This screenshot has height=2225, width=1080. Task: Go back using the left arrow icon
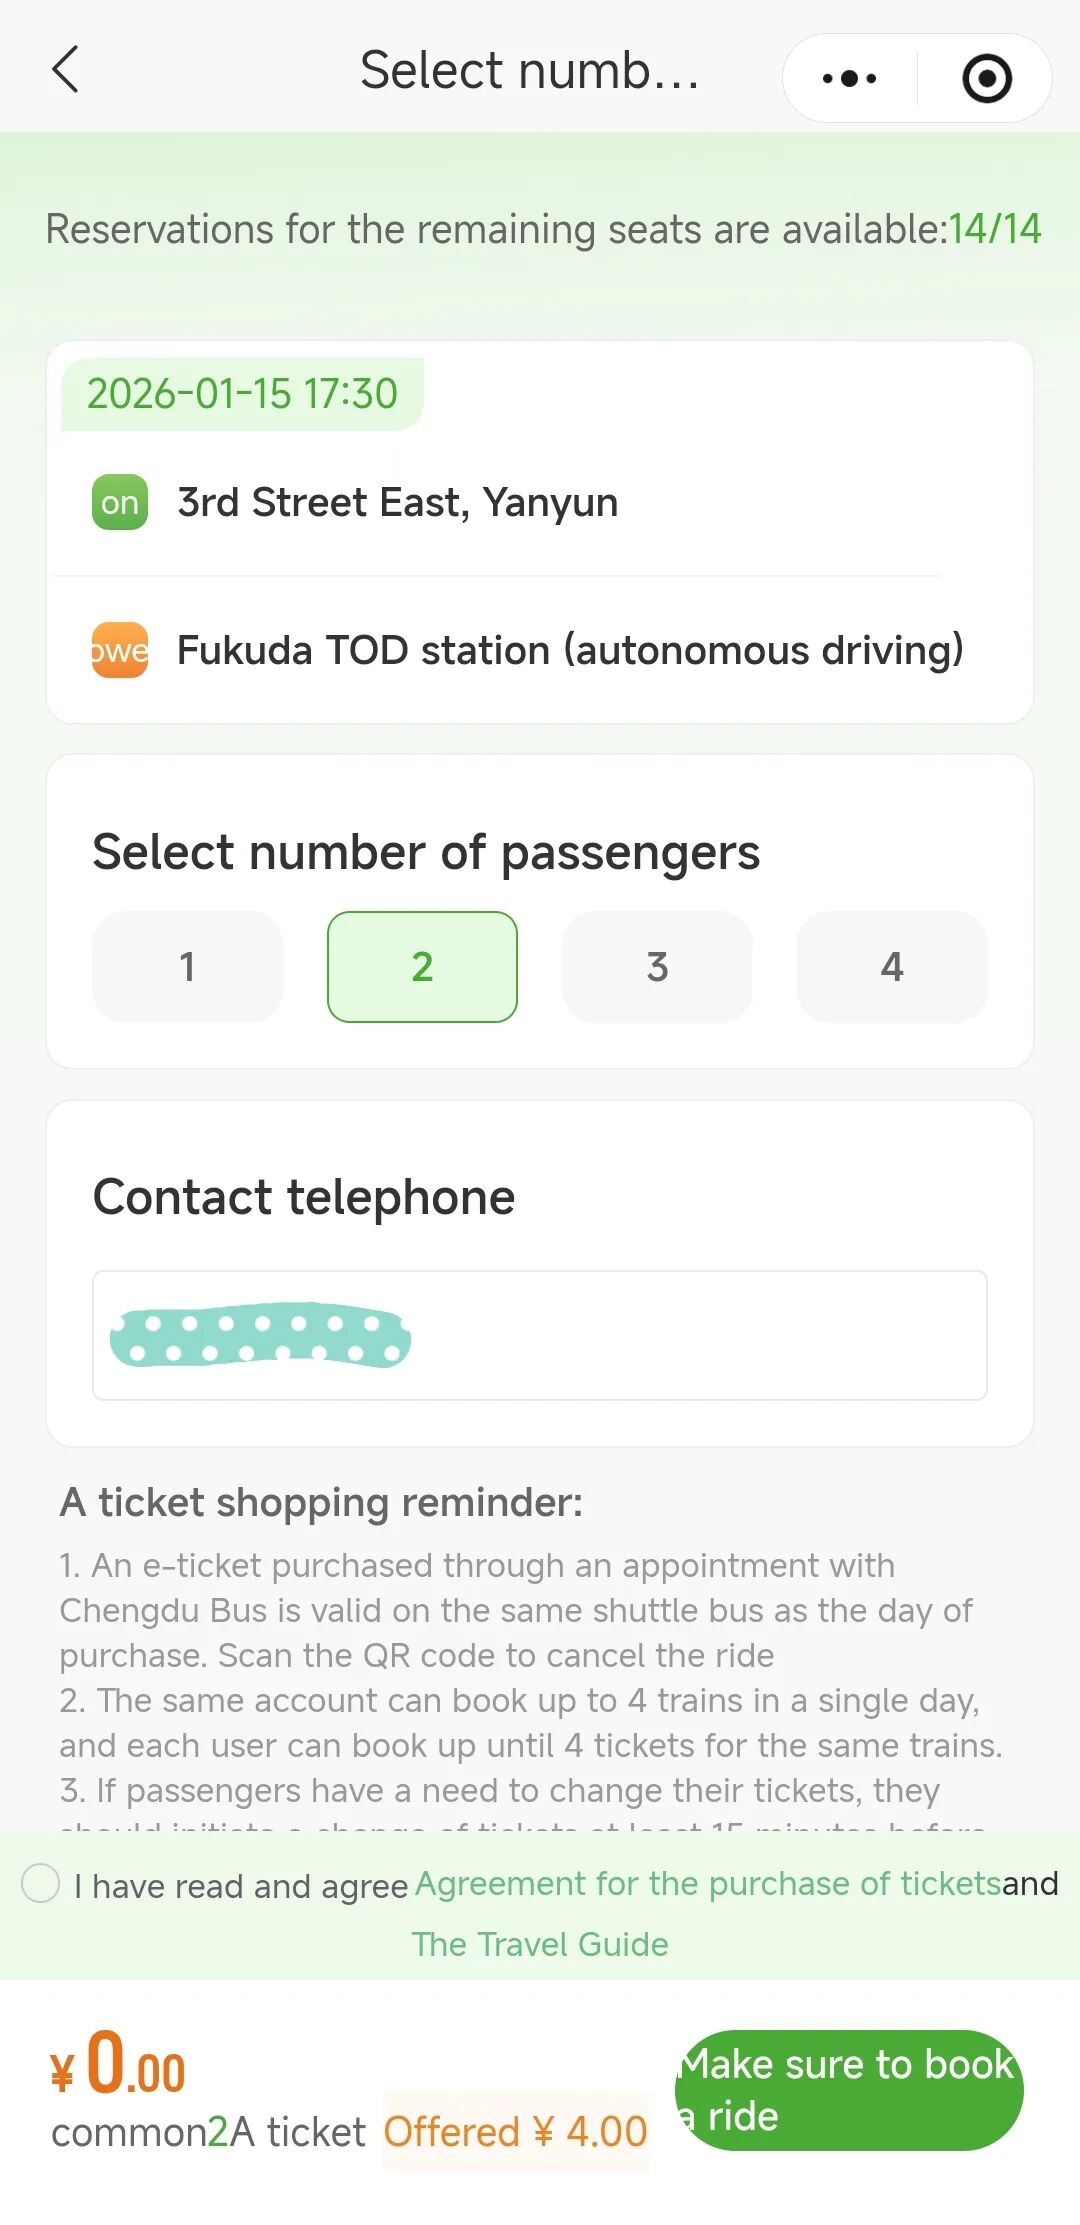[x=66, y=70]
